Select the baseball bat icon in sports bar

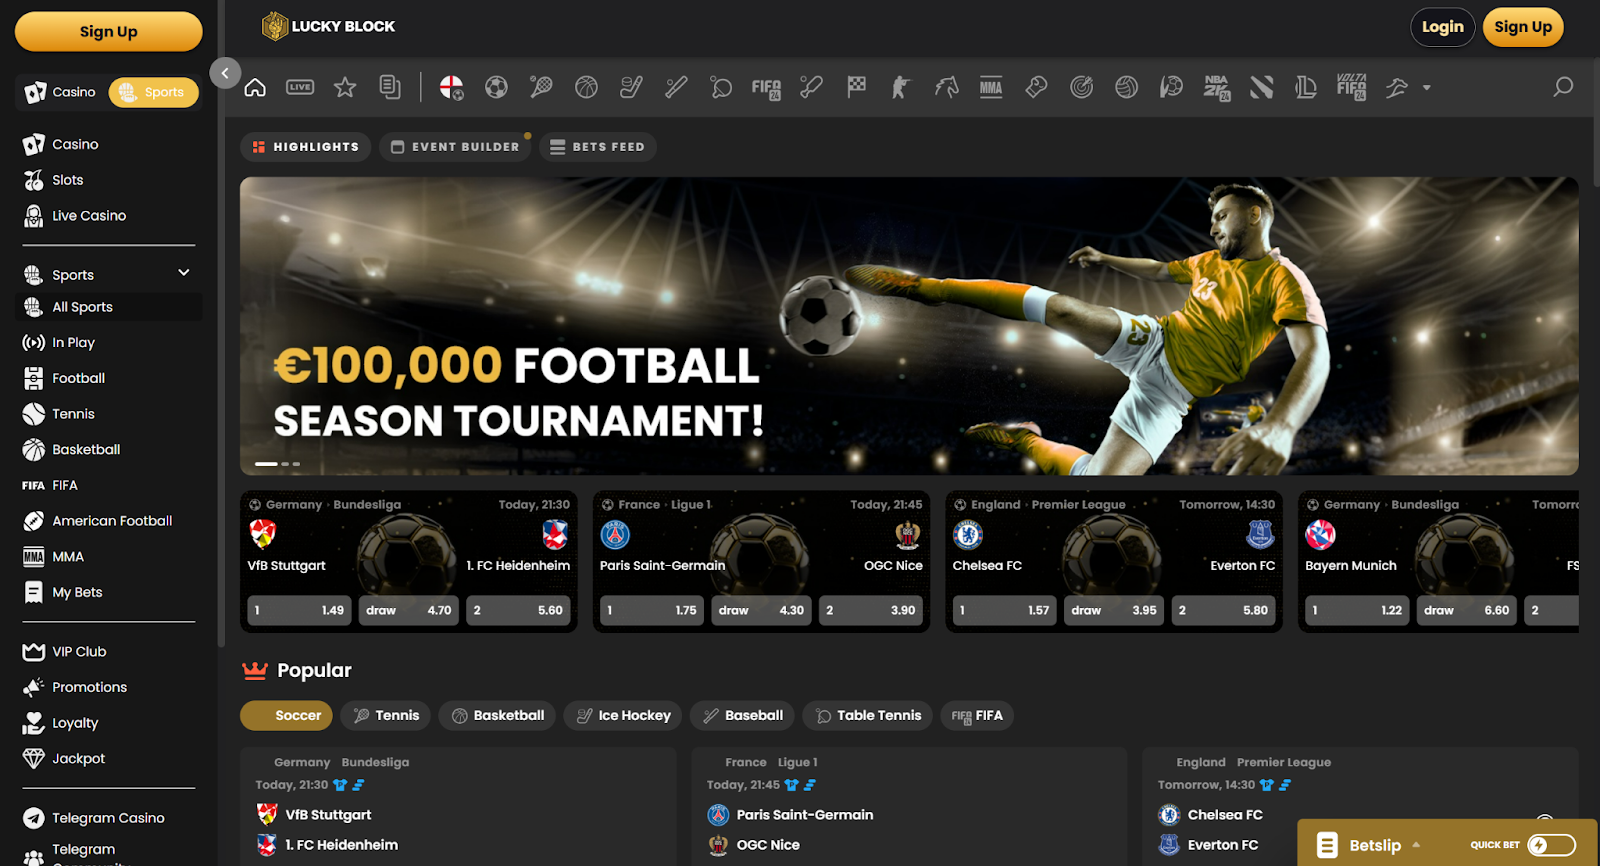click(676, 88)
